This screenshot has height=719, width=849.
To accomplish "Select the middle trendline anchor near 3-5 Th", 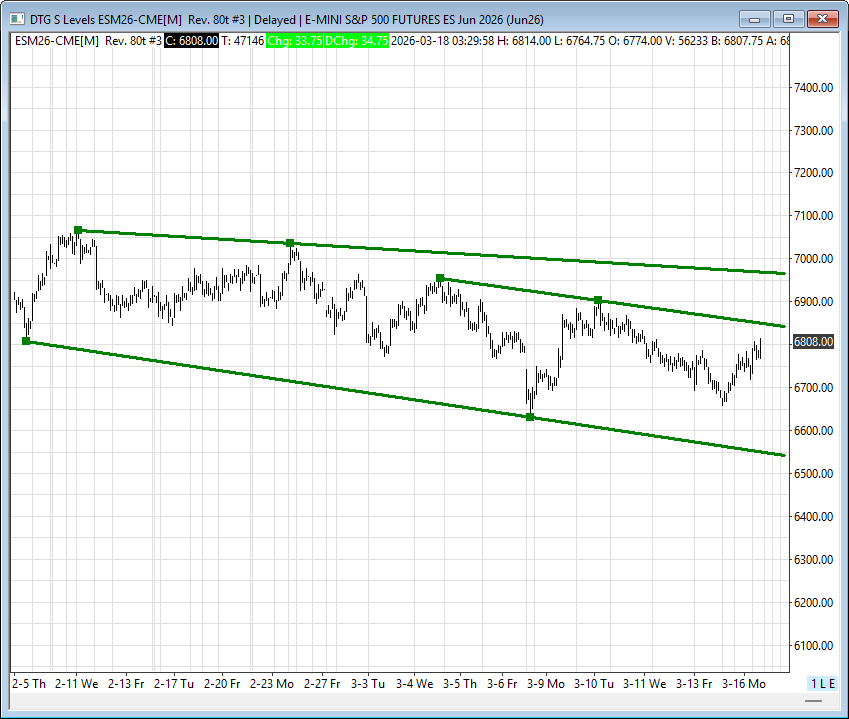I will pos(440,278).
